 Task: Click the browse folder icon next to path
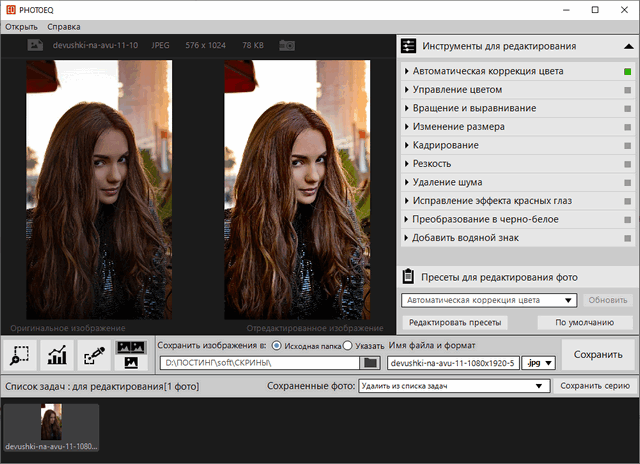pos(371,362)
